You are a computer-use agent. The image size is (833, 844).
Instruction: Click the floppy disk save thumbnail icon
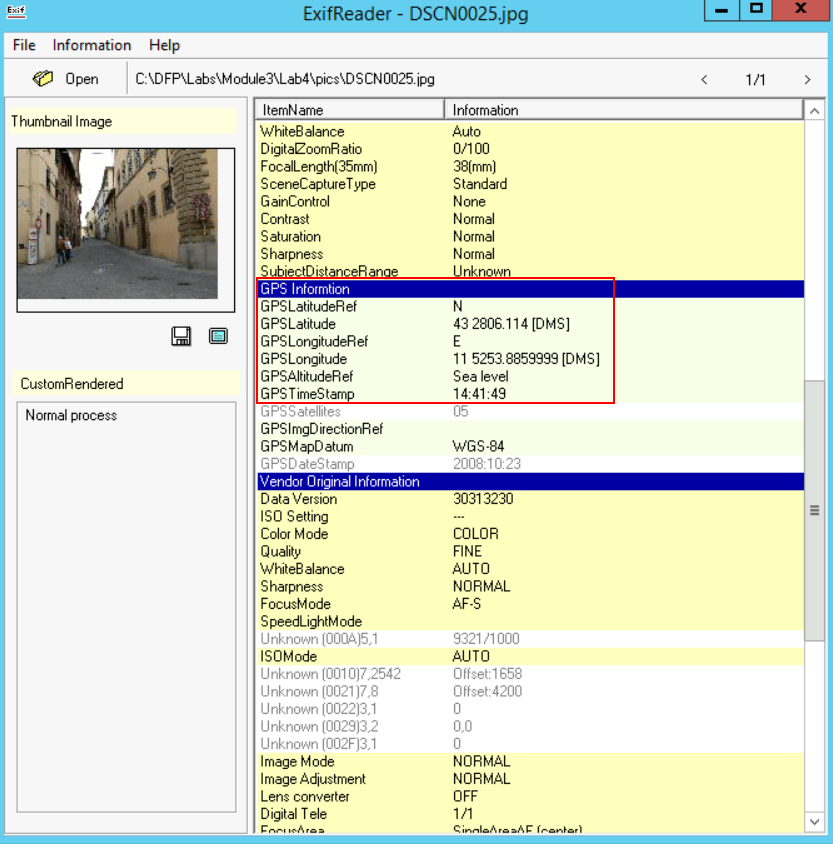tap(181, 337)
